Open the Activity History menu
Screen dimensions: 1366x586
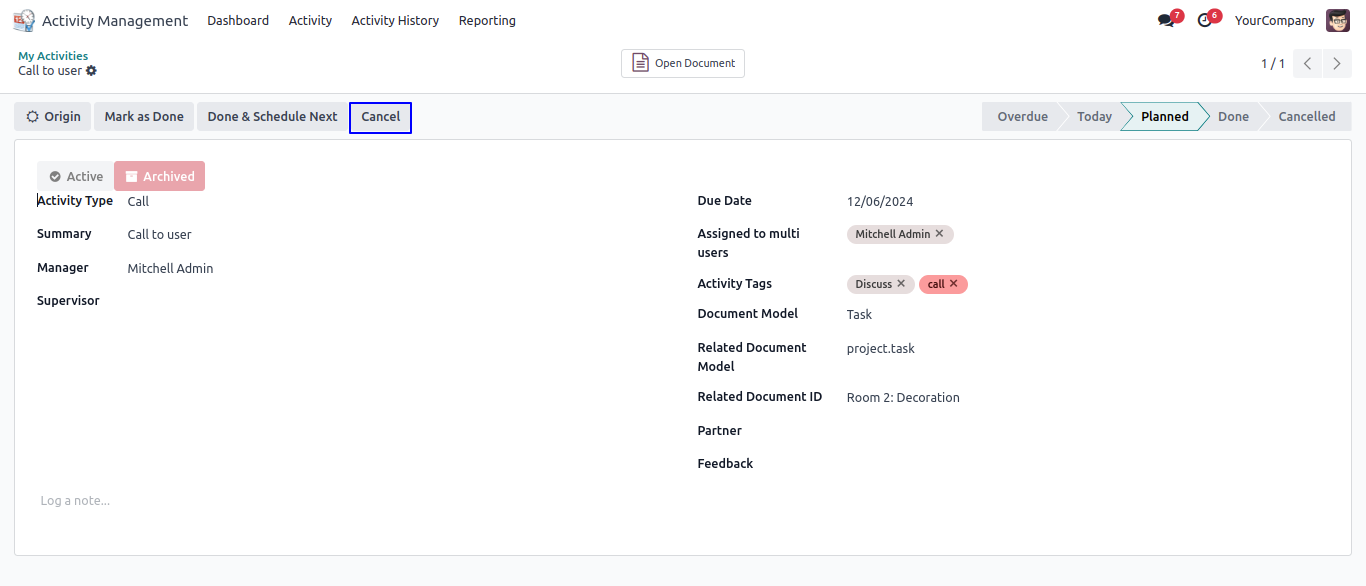(x=395, y=20)
